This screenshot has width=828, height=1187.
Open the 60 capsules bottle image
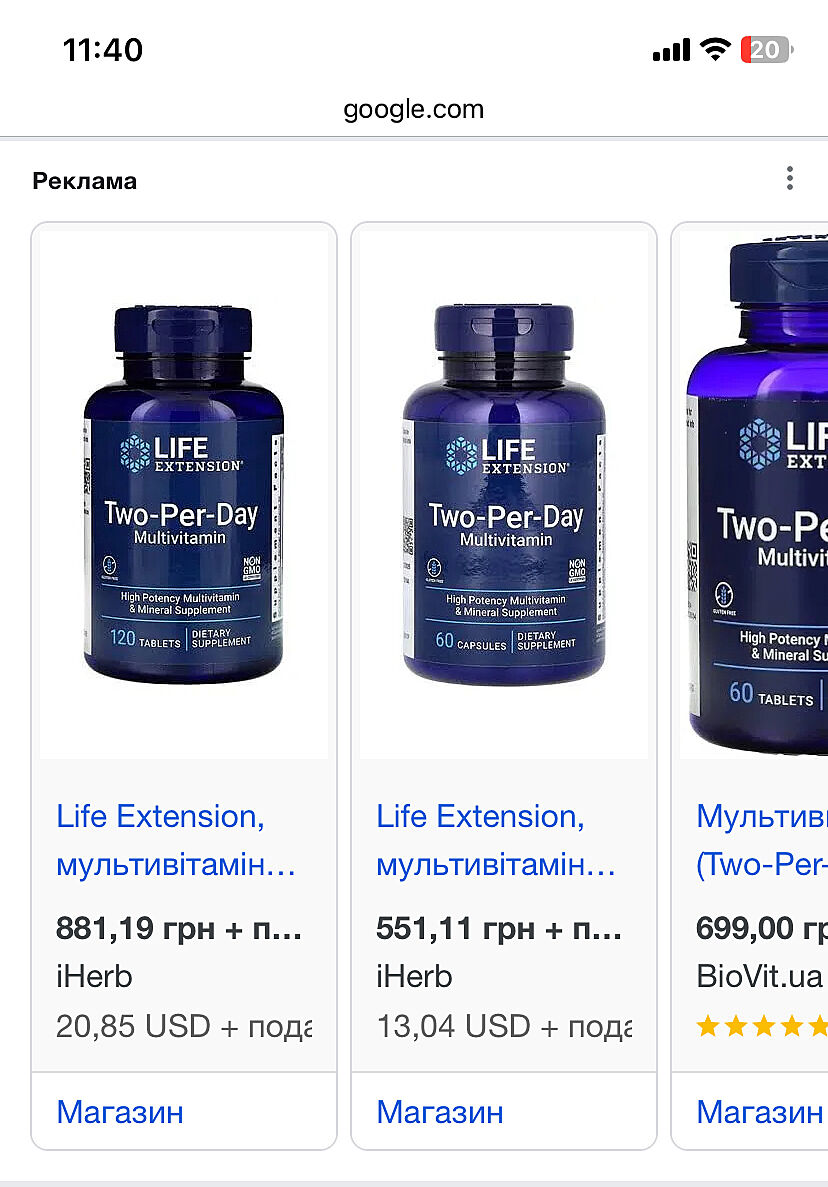click(504, 494)
